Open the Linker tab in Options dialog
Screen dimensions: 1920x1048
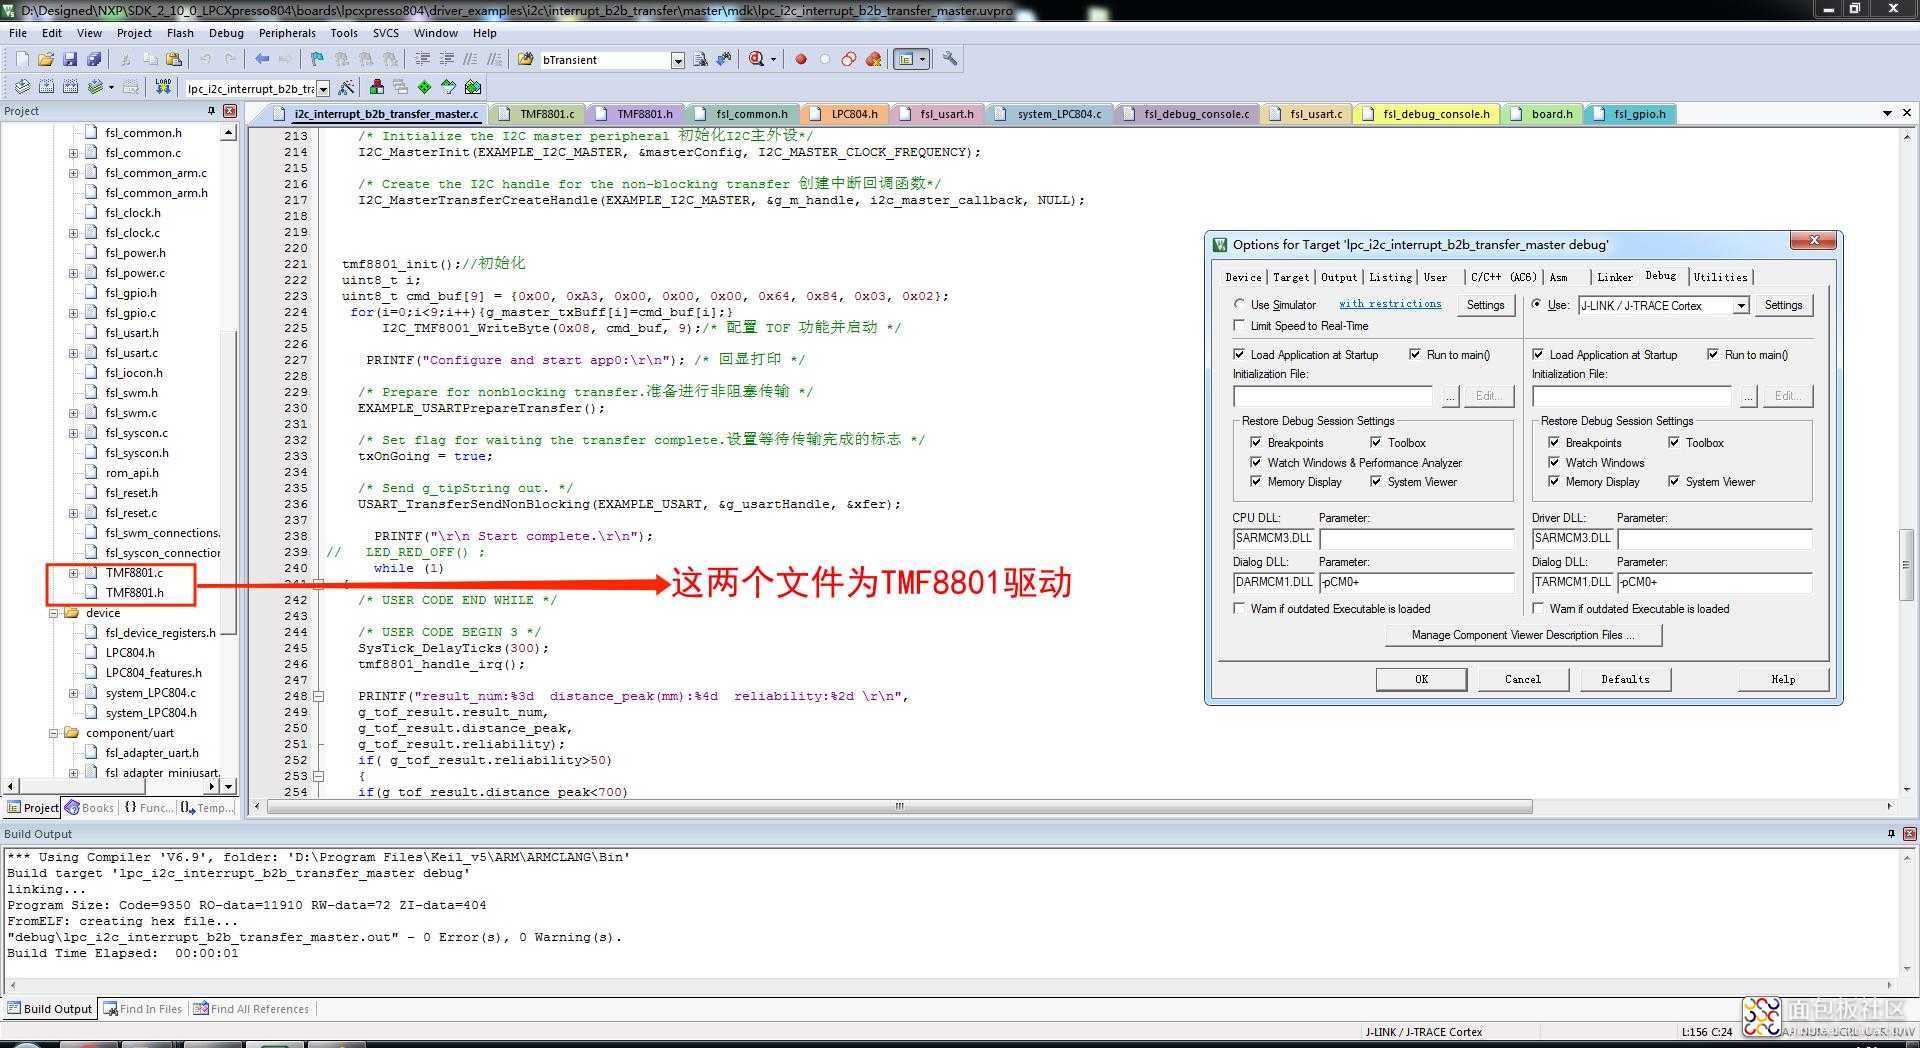tap(1614, 277)
